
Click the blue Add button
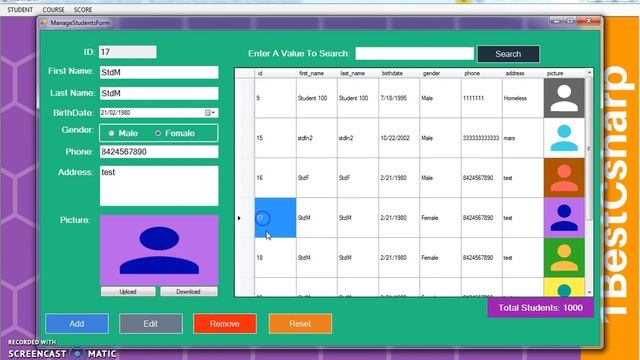[77, 324]
